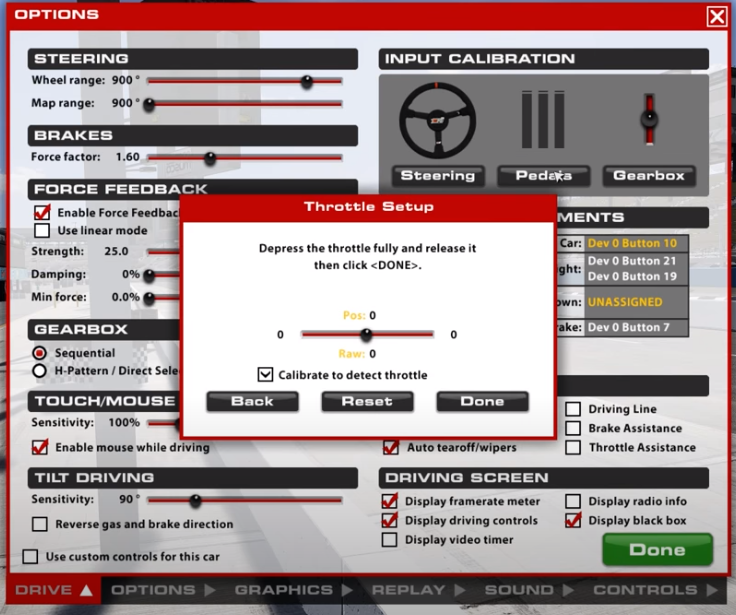736x615 pixels.
Task: Enable Use linear mode checkbox
Action: 42,231
